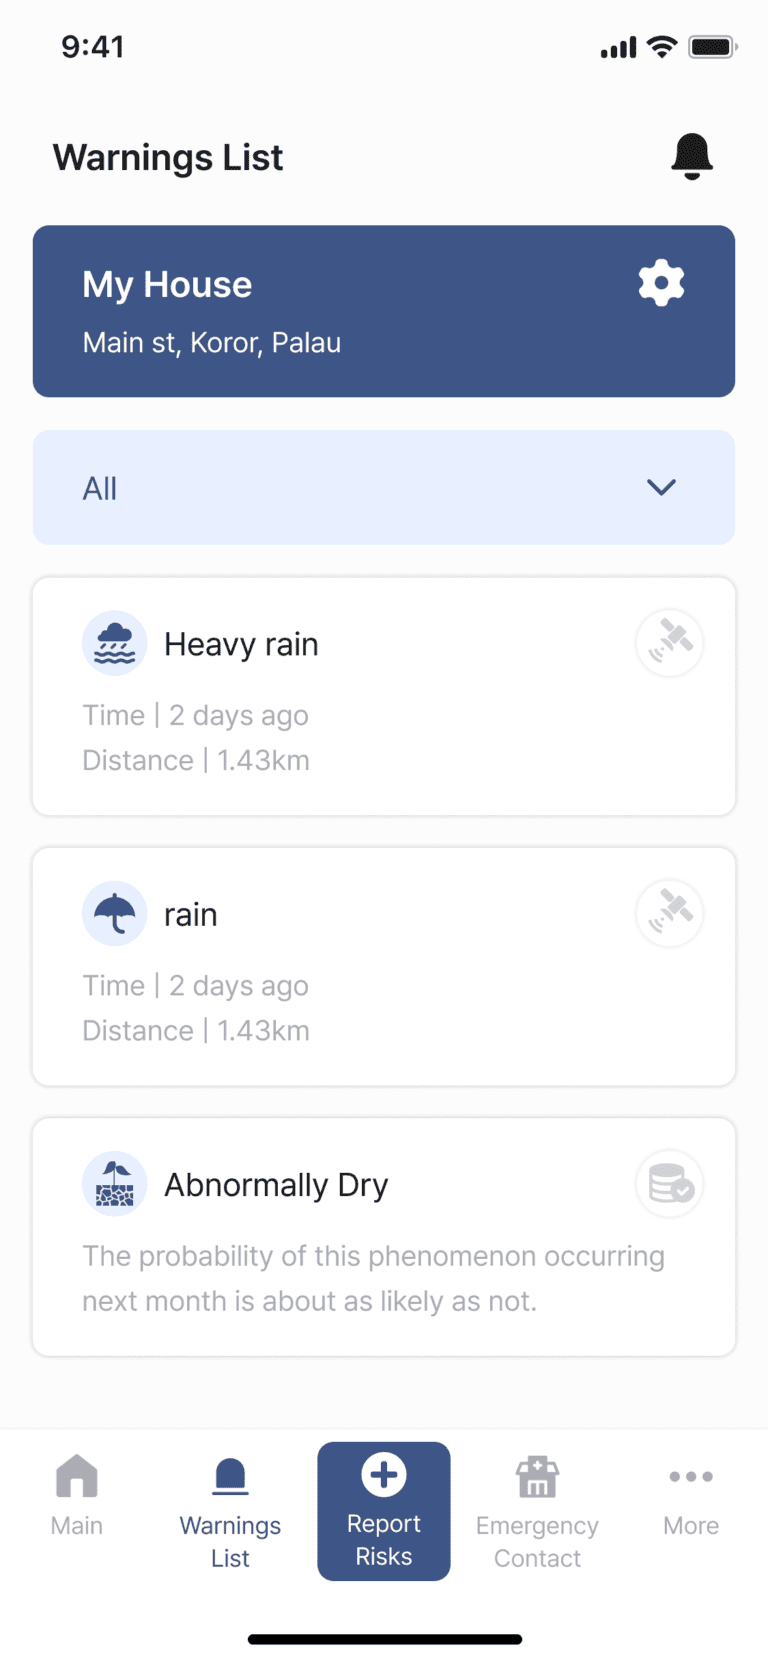Open the Heavy rain warning card
This screenshot has height=1663, width=768.
(384, 696)
